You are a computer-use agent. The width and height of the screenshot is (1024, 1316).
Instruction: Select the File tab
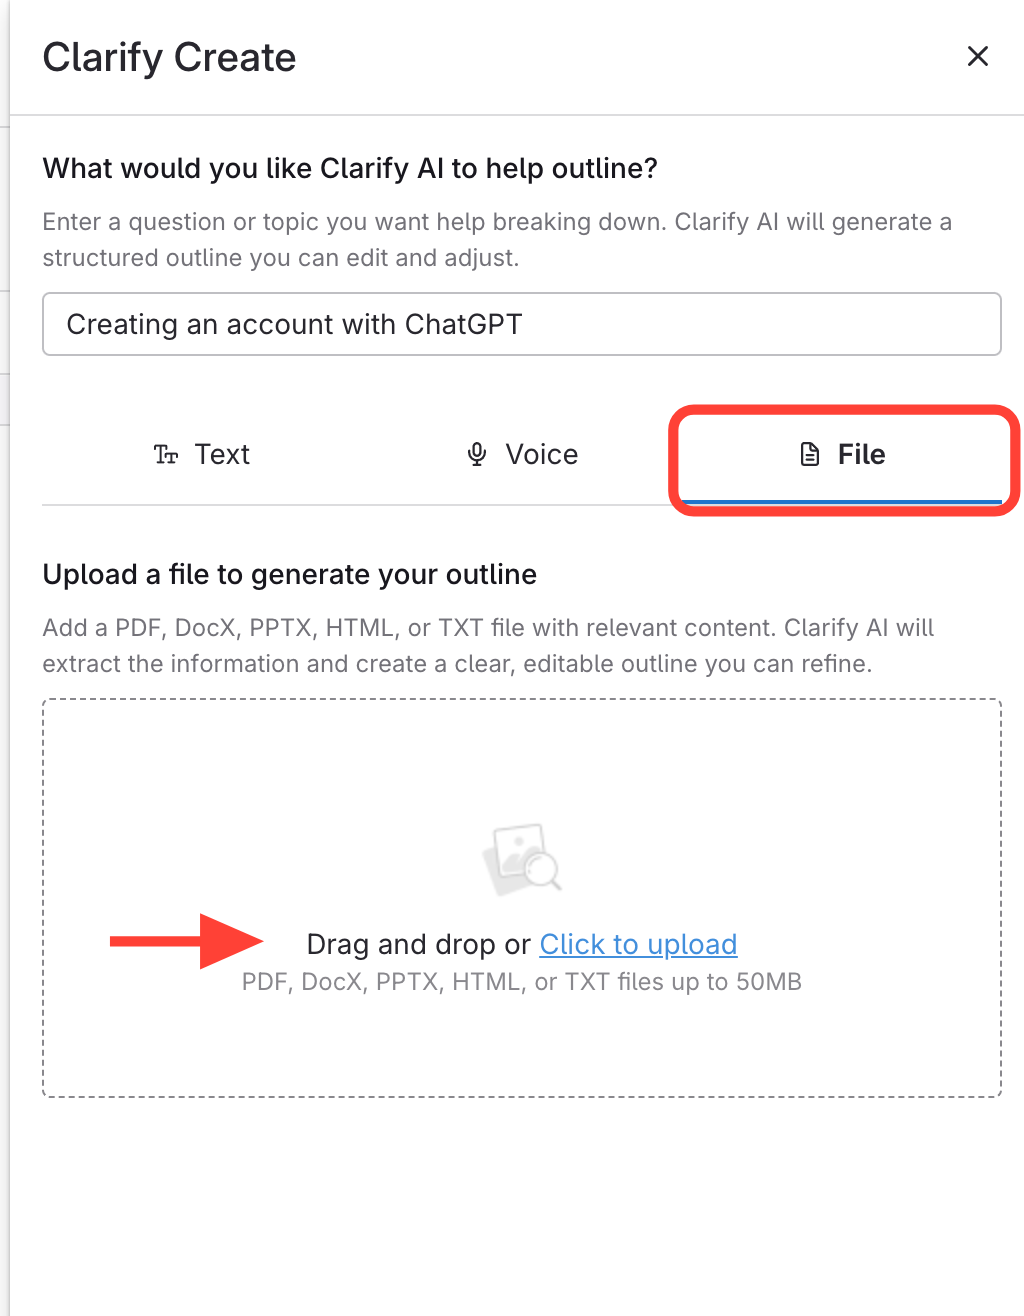point(842,455)
